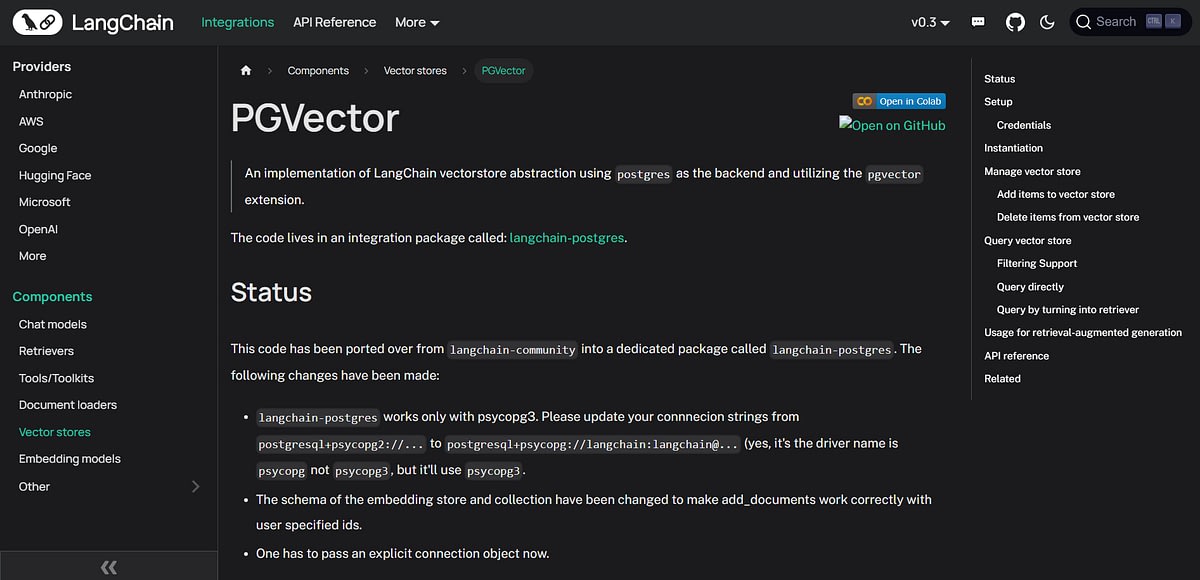Image resolution: width=1200 pixels, height=580 pixels.
Task: Jump to Query directly section
Action: point(1030,287)
